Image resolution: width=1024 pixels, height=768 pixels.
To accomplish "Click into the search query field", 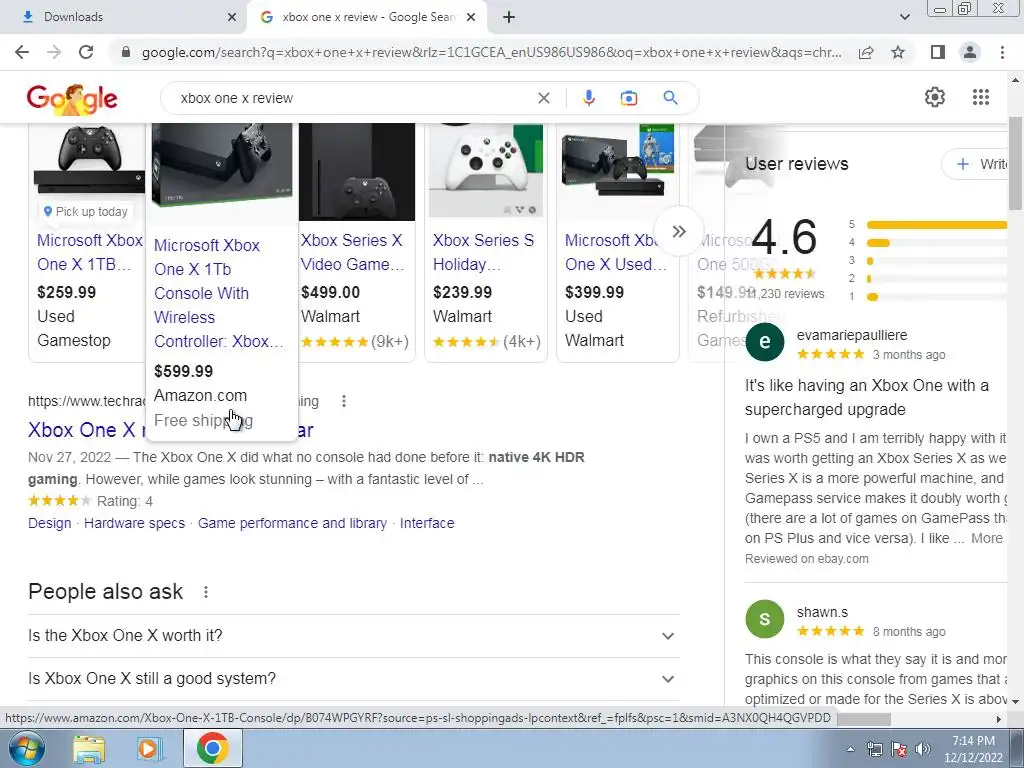I will point(353,98).
